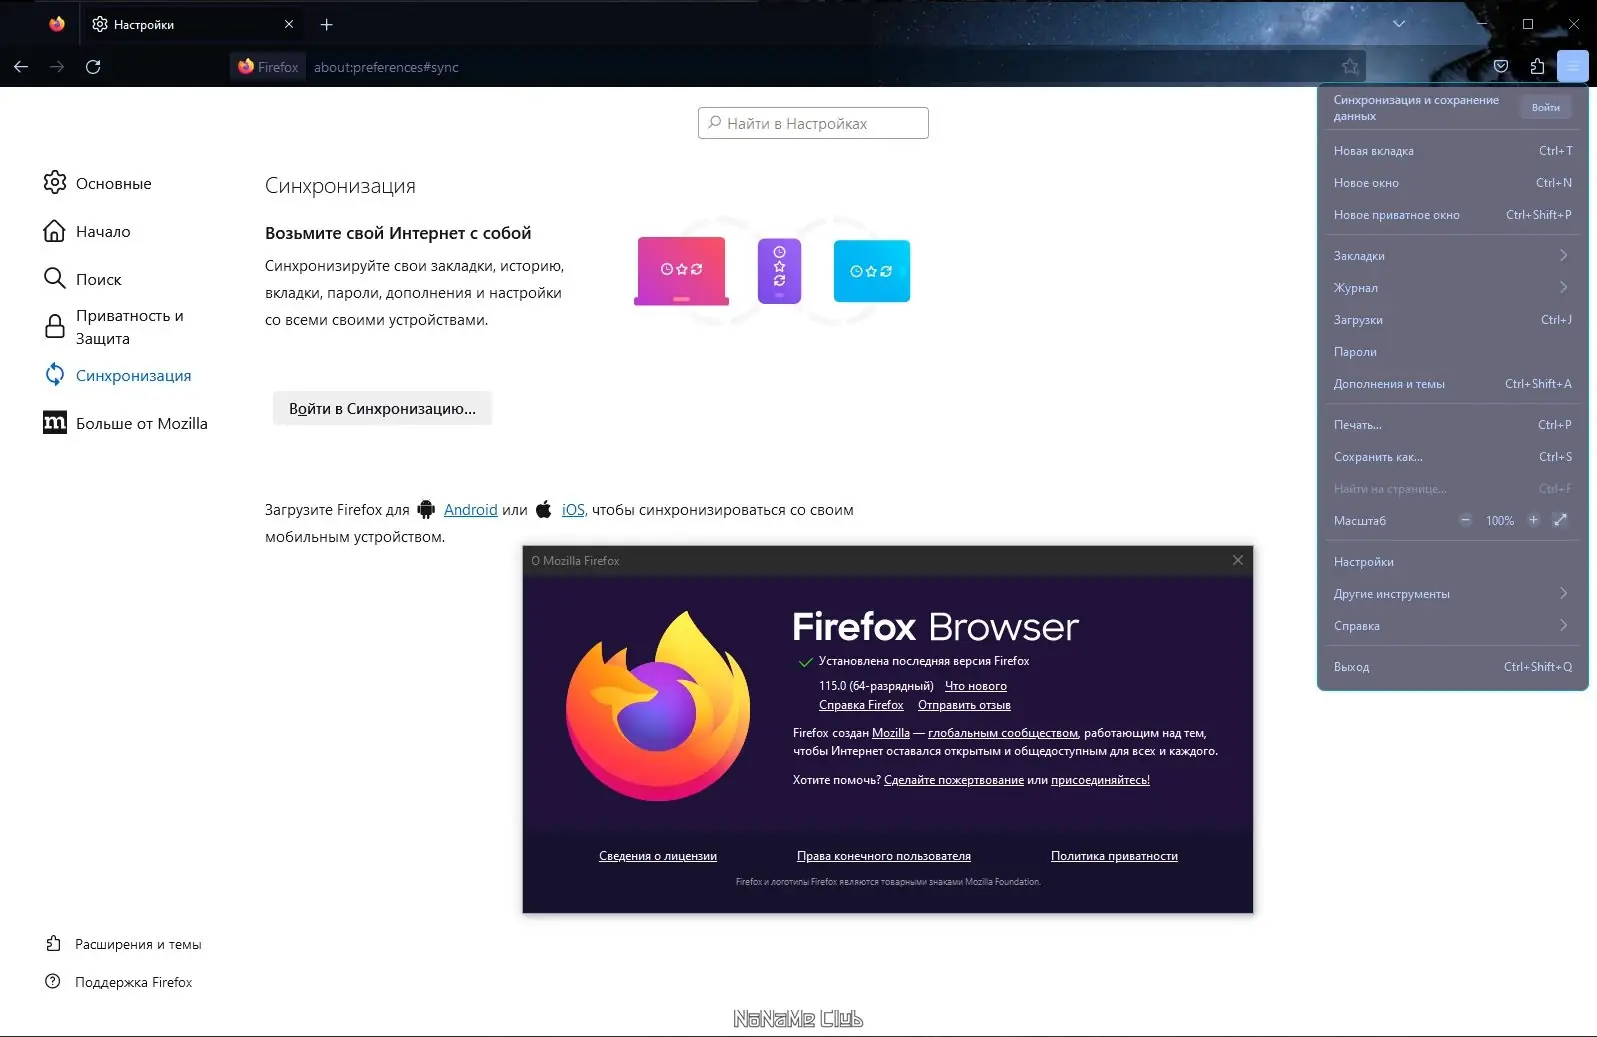Close the О Mozilla Firefox dialog

[x=1238, y=560]
